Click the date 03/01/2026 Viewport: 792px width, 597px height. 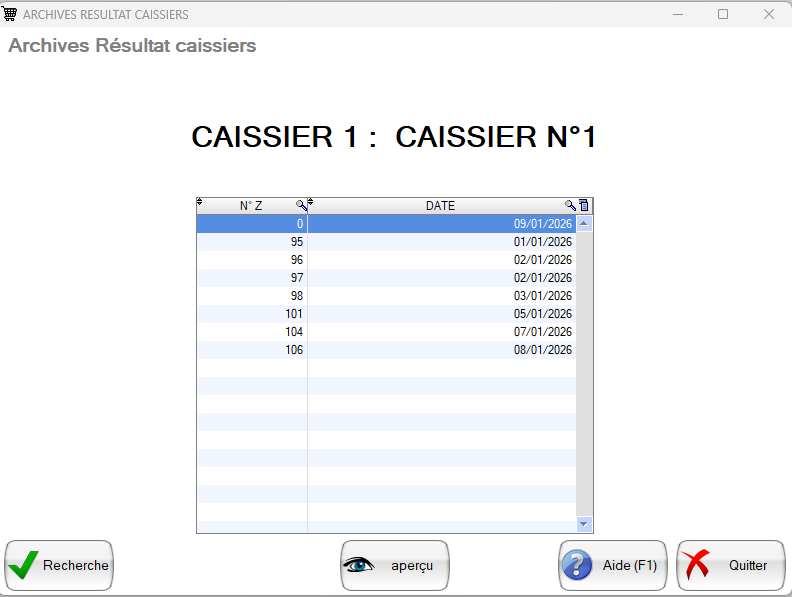click(x=542, y=296)
